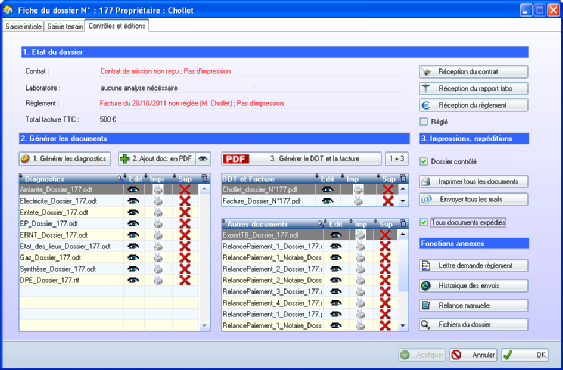This screenshot has height=370, width=563.
Task: Click the red cross for Facture_Dossier_N°177.pdf
Action: (x=388, y=201)
